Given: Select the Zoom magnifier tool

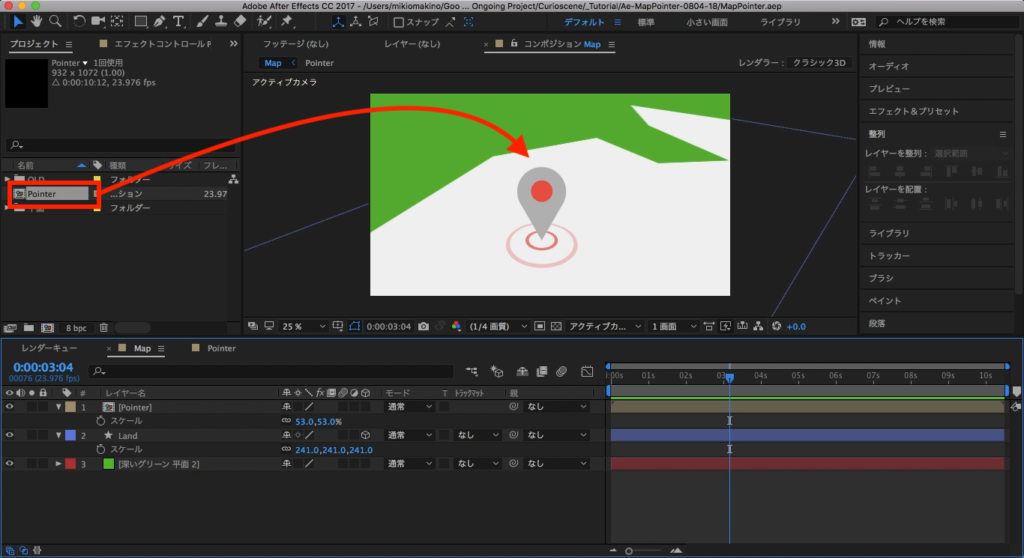Looking at the screenshot, I should 55,21.
